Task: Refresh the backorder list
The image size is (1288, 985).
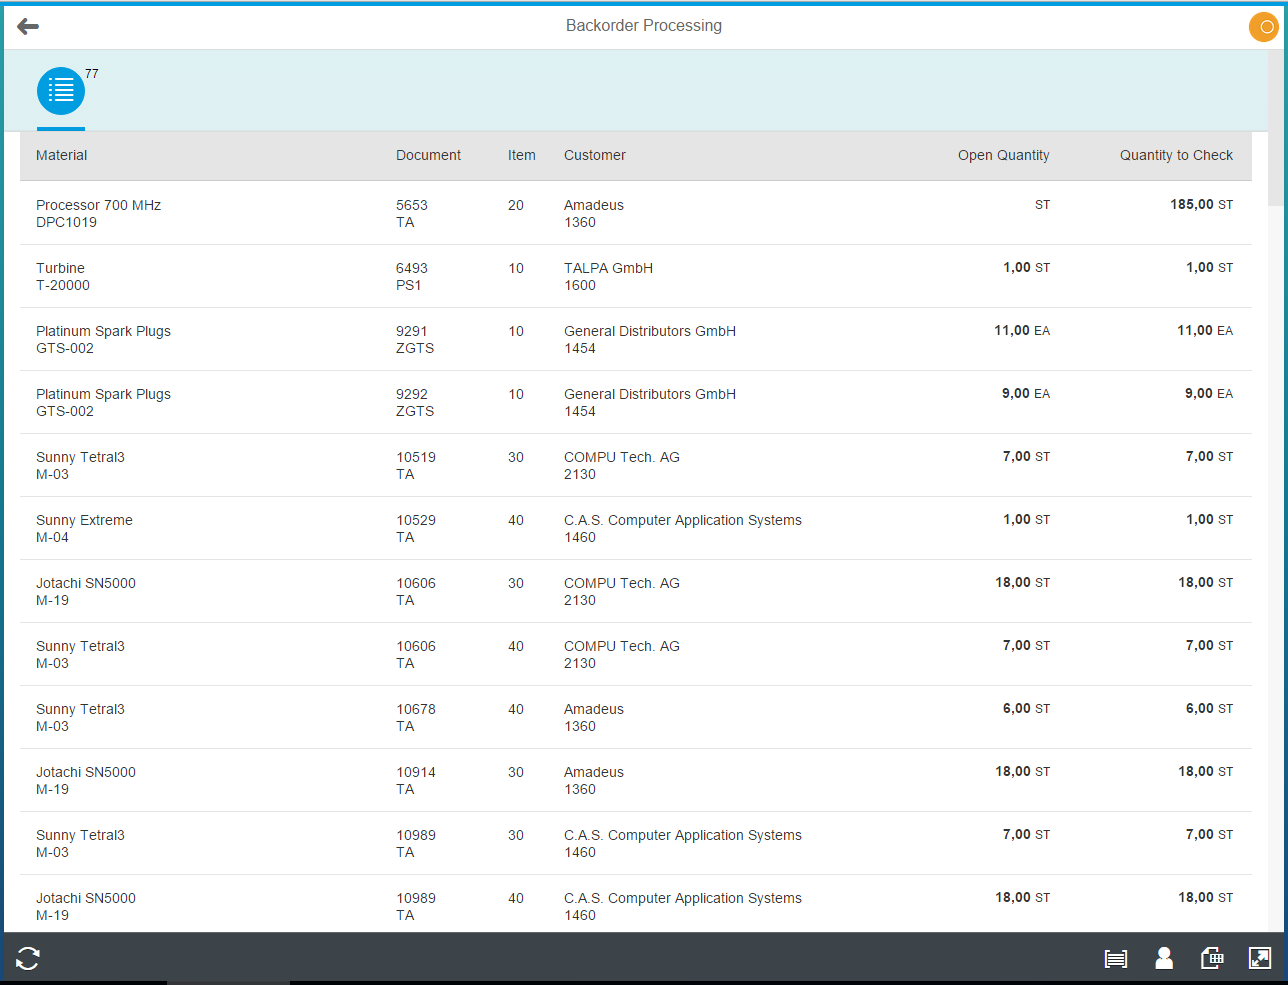Action: pos(28,958)
